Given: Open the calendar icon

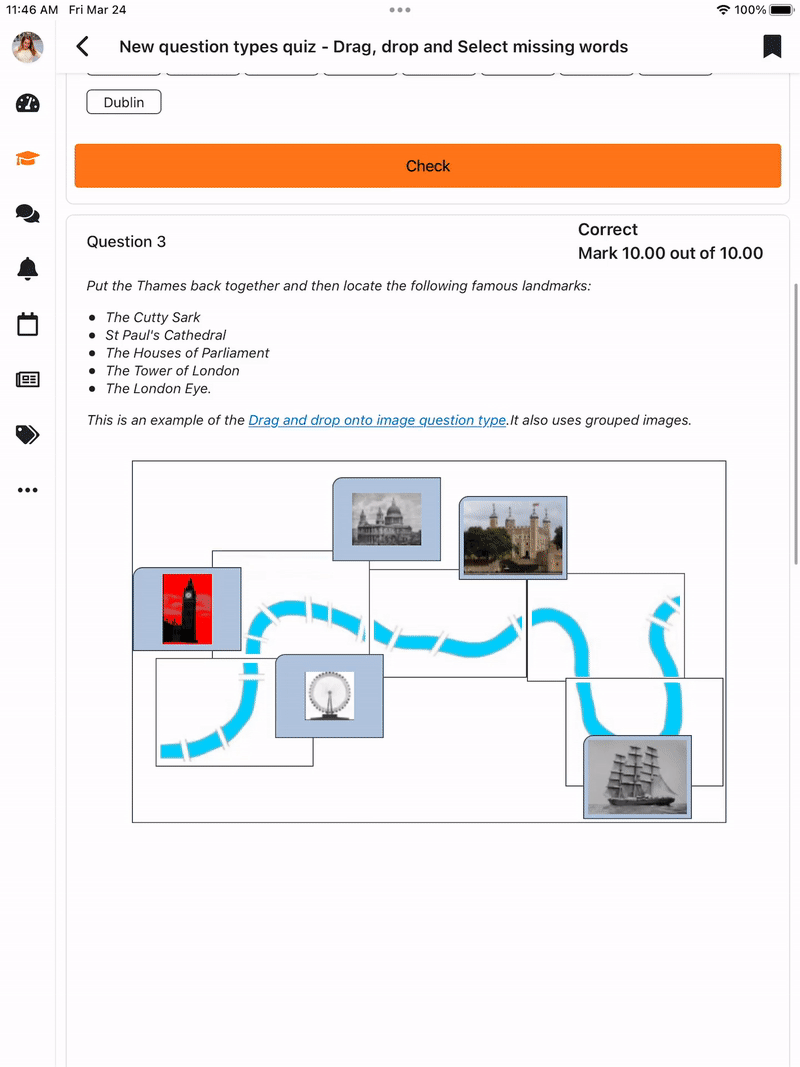Looking at the screenshot, I should pyautogui.click(x=28, y=324).
